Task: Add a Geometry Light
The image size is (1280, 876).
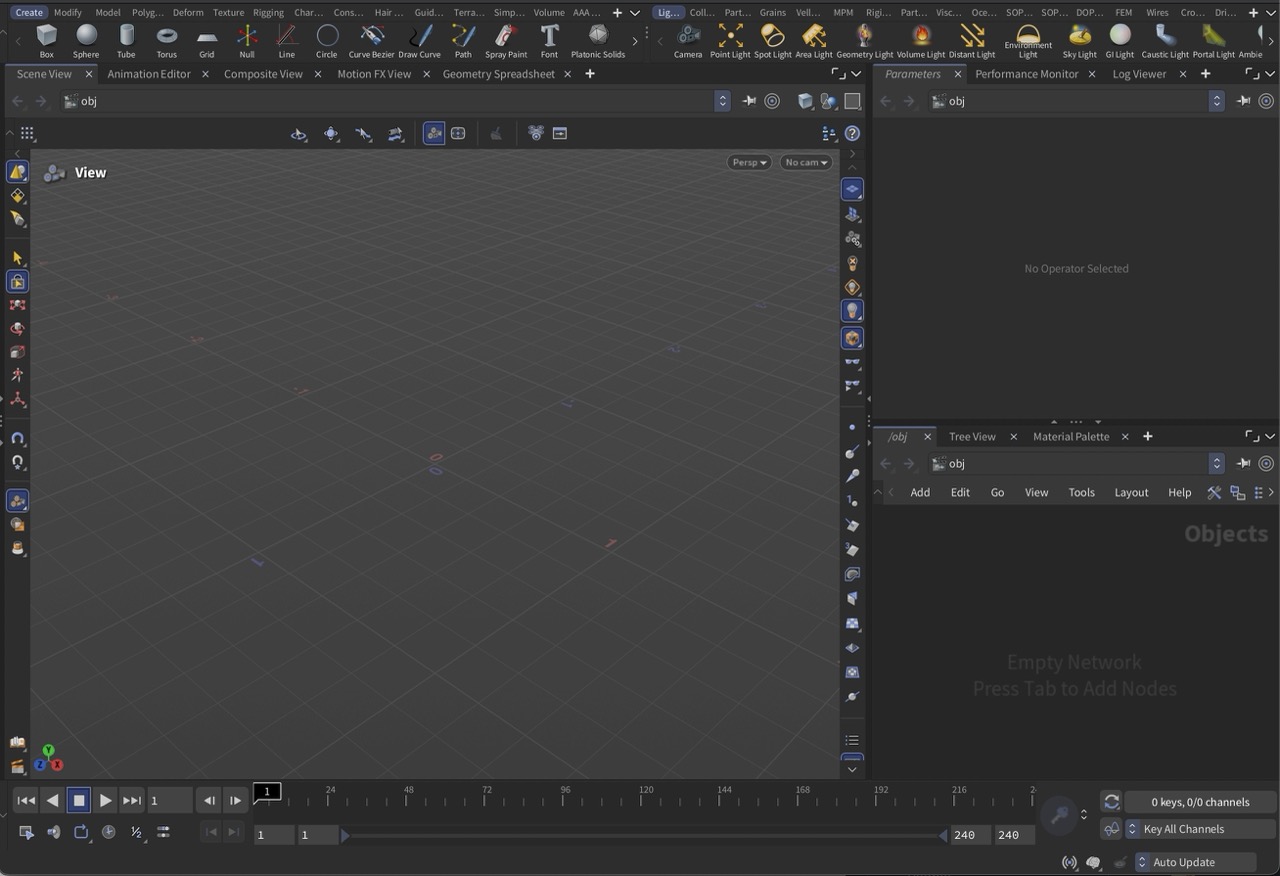Action: click(x=865, y=41)
